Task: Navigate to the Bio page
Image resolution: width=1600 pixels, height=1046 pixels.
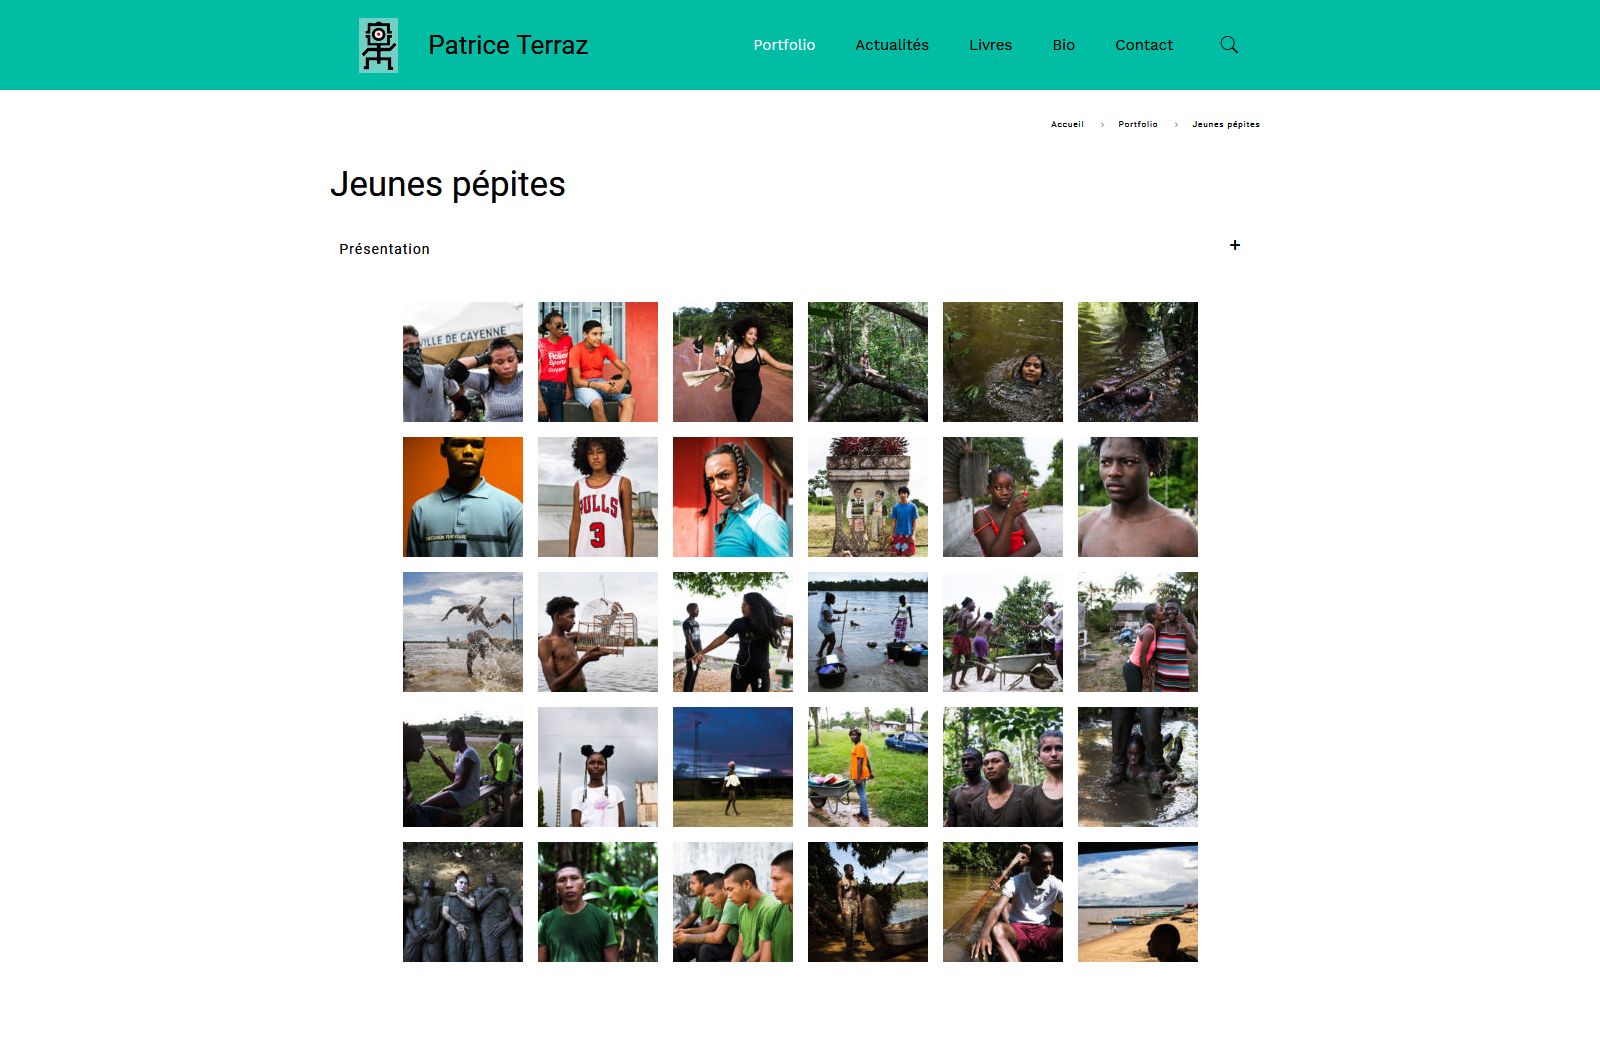Action: pos(1063,45)
